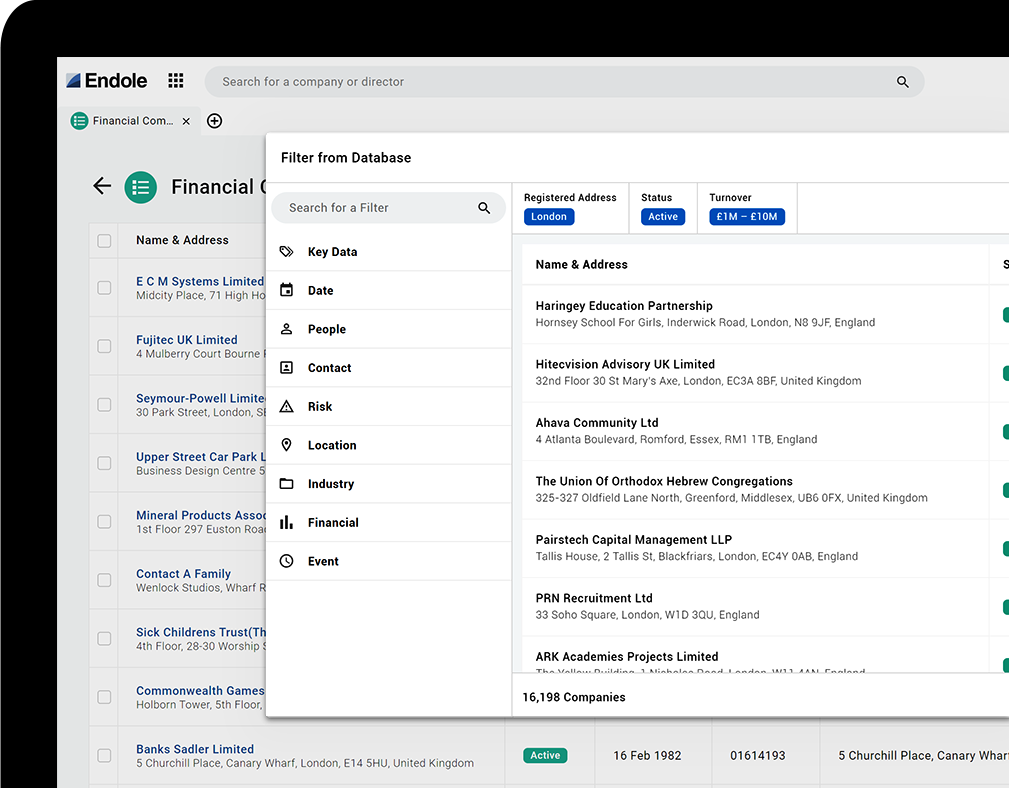
Task: Open Banks Sadler Limited link
Action: (x=195, y=749)
